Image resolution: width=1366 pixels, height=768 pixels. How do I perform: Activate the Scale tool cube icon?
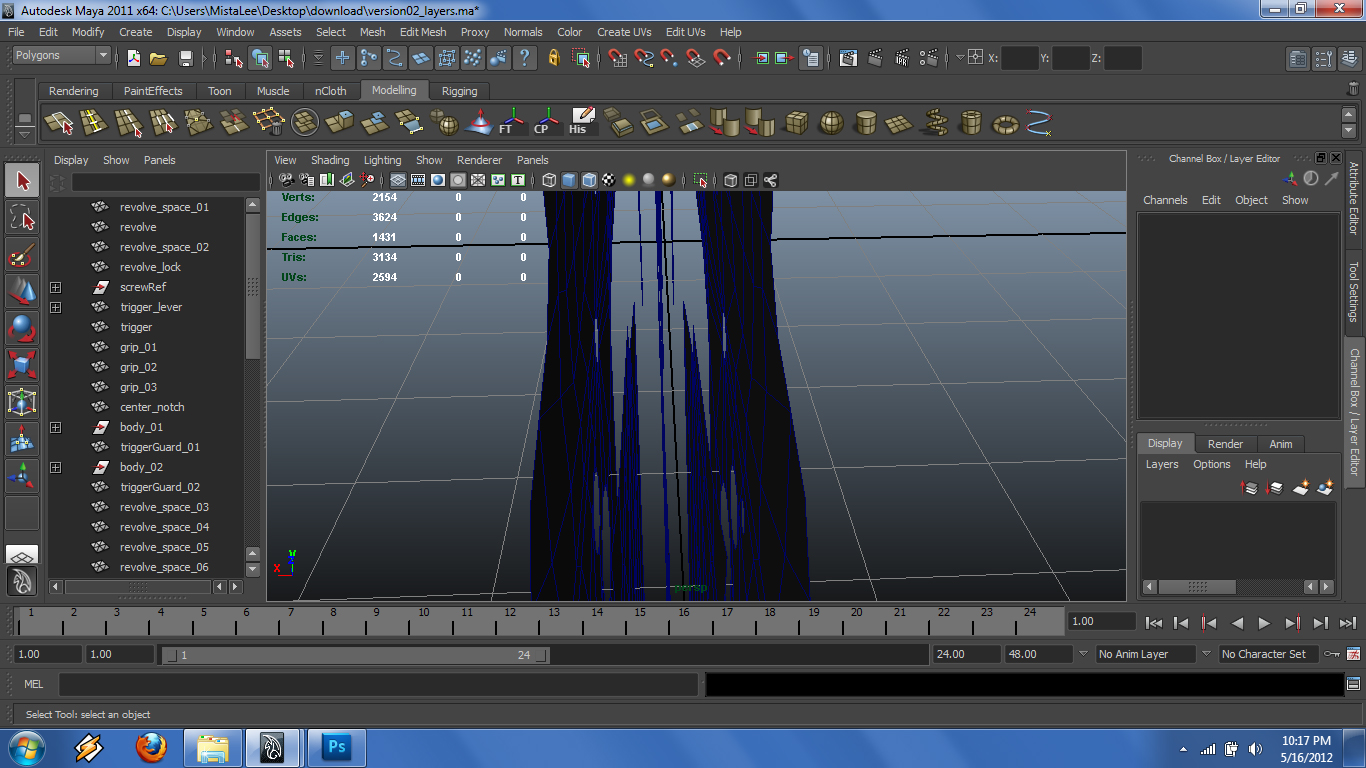point(22,365)
